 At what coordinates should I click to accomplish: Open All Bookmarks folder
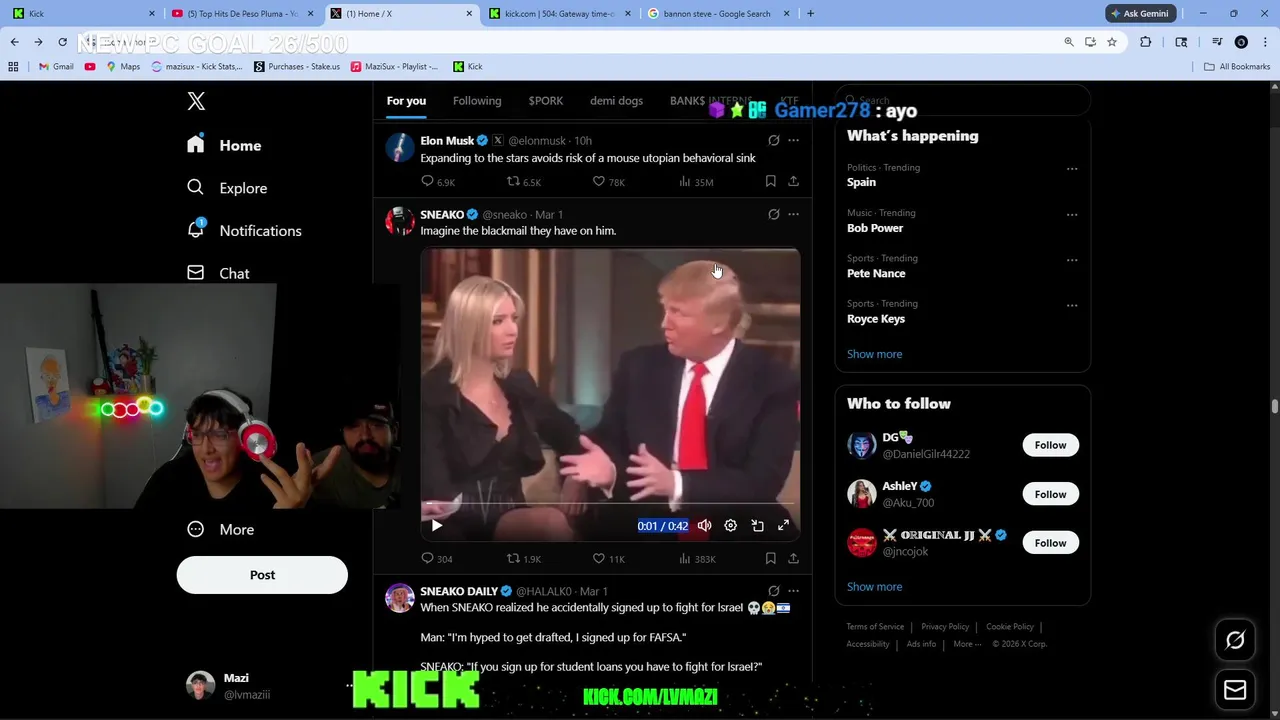pos(1237,67)
